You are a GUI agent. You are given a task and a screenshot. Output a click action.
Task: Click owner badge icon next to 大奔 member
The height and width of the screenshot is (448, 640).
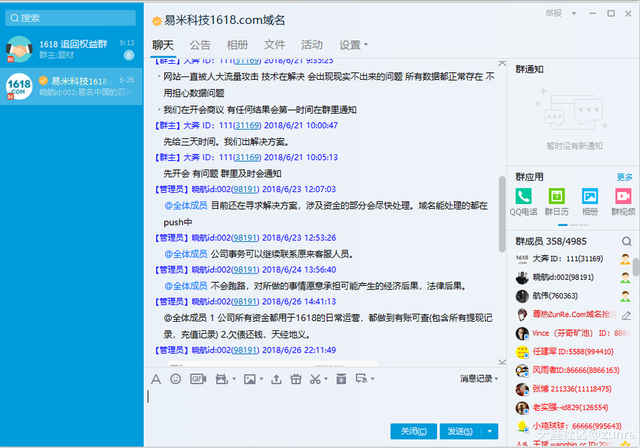pos(625,259)
